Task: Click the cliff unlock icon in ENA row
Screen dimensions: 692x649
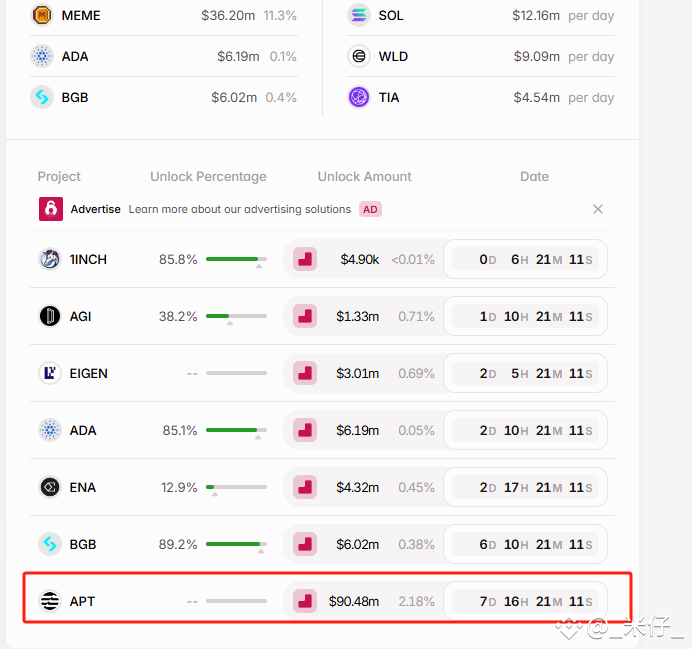Action: (305, 487)
